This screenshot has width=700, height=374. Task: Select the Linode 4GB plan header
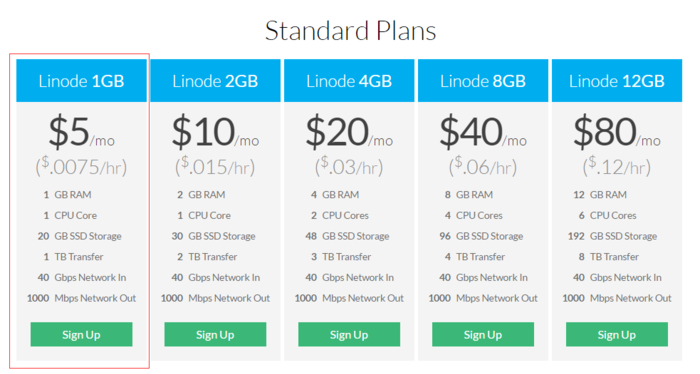click(349, 81)
